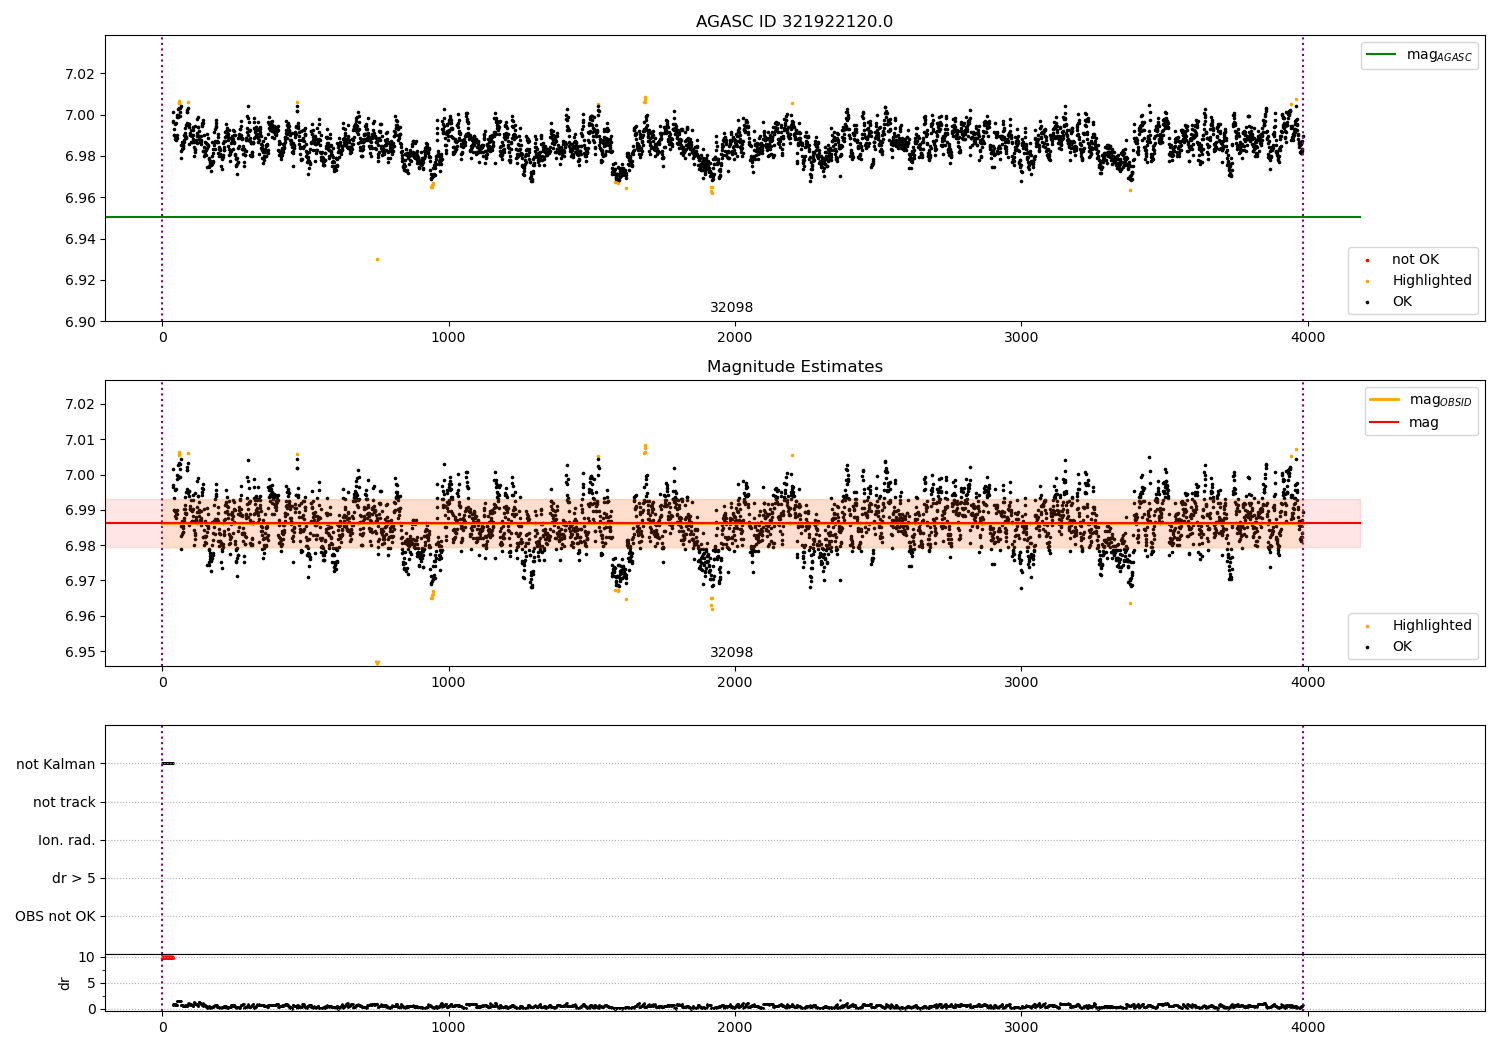Click the '4000' tick label on the bottom axis

pos(1307,1026)
